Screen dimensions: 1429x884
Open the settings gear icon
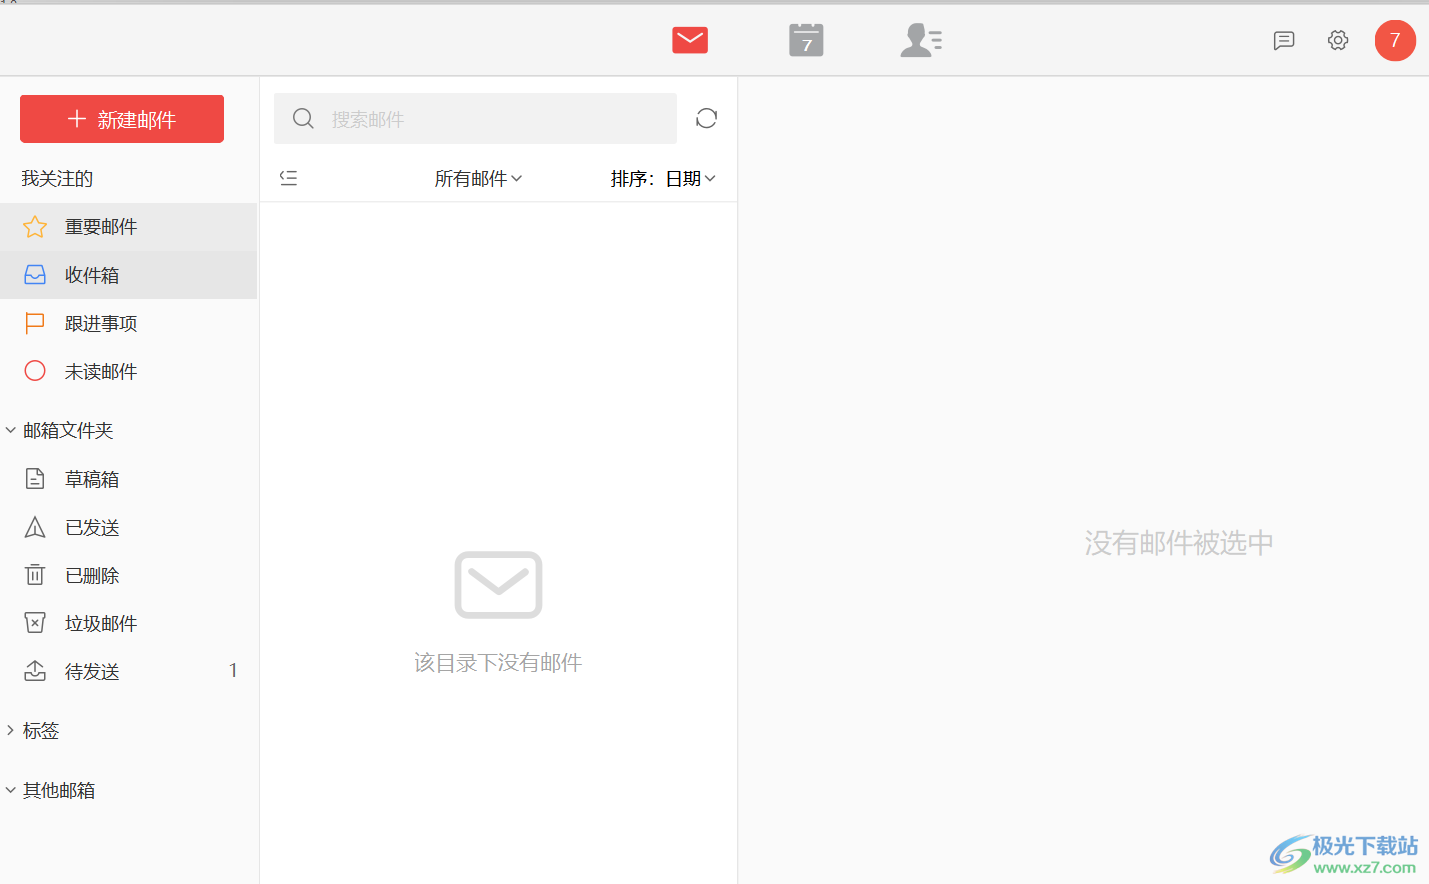tap(1338, 40)
